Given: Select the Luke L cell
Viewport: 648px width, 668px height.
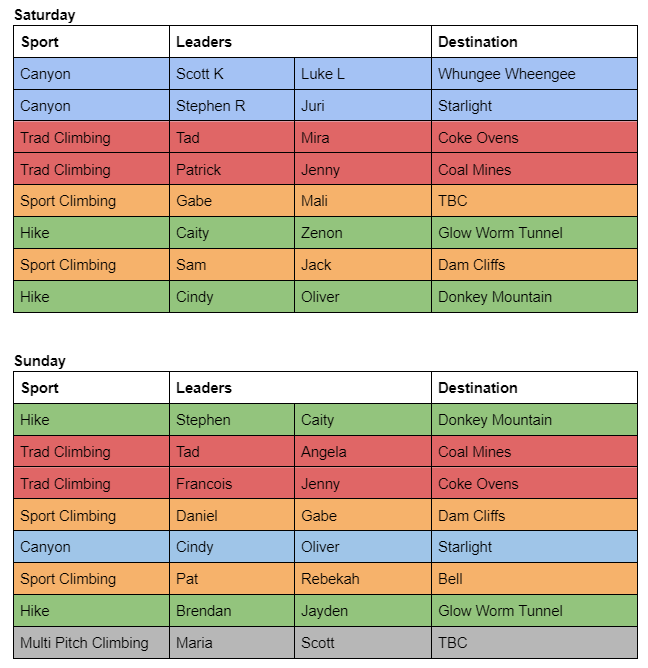Looking at the screenshot, I should (x=363, y=74).
